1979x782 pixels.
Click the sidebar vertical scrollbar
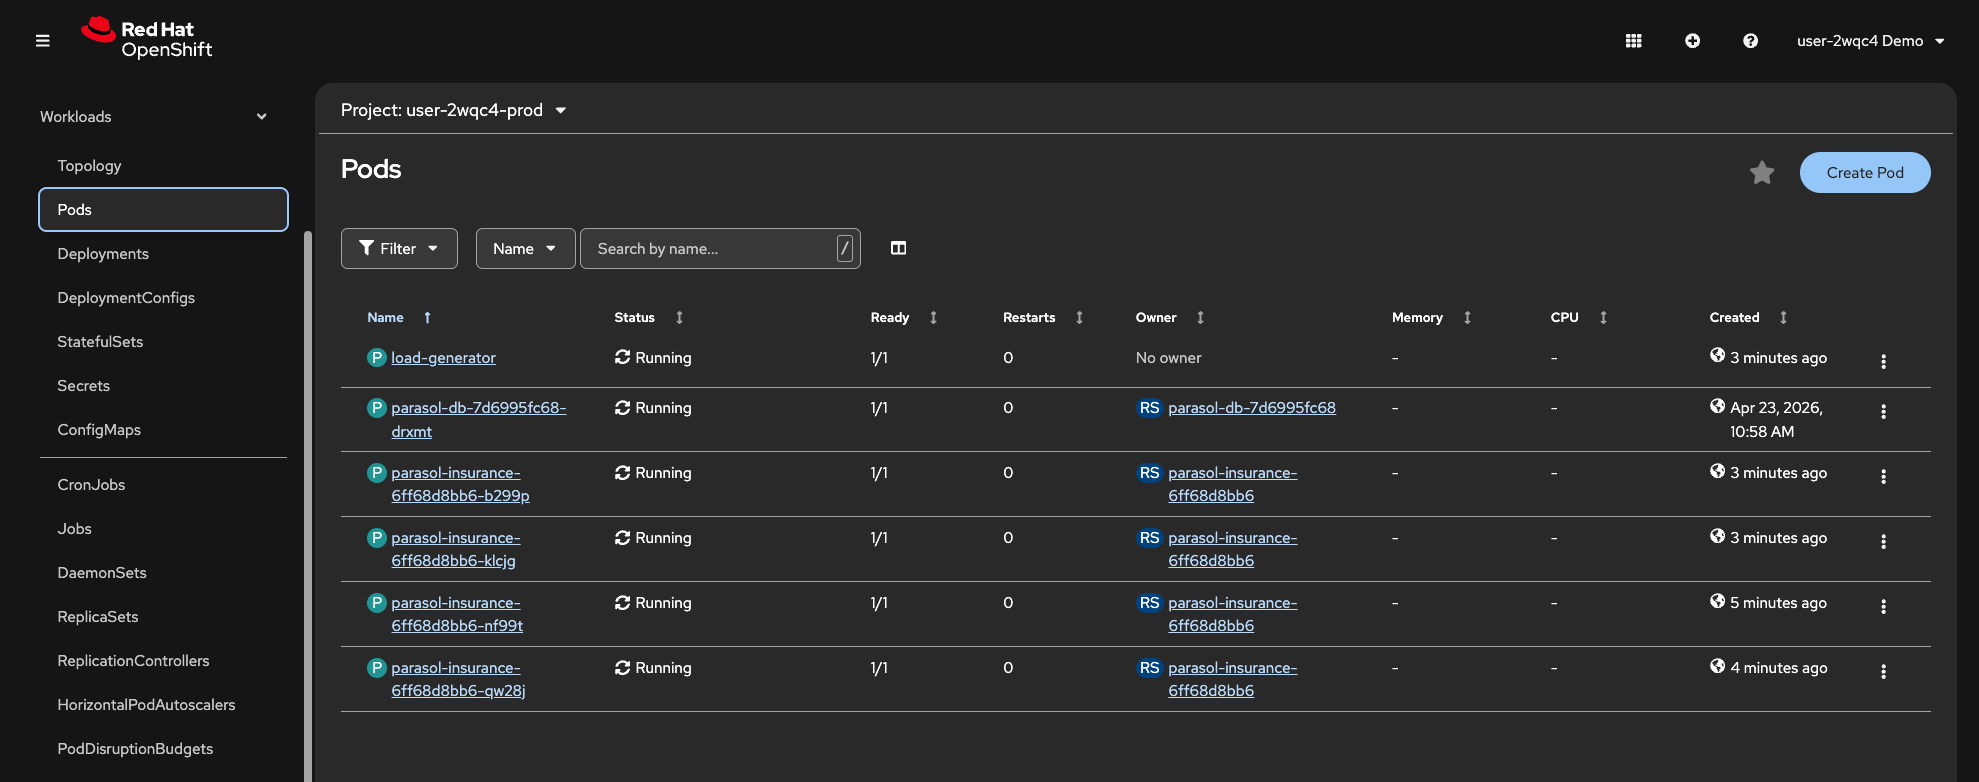[x=308, y=500]
